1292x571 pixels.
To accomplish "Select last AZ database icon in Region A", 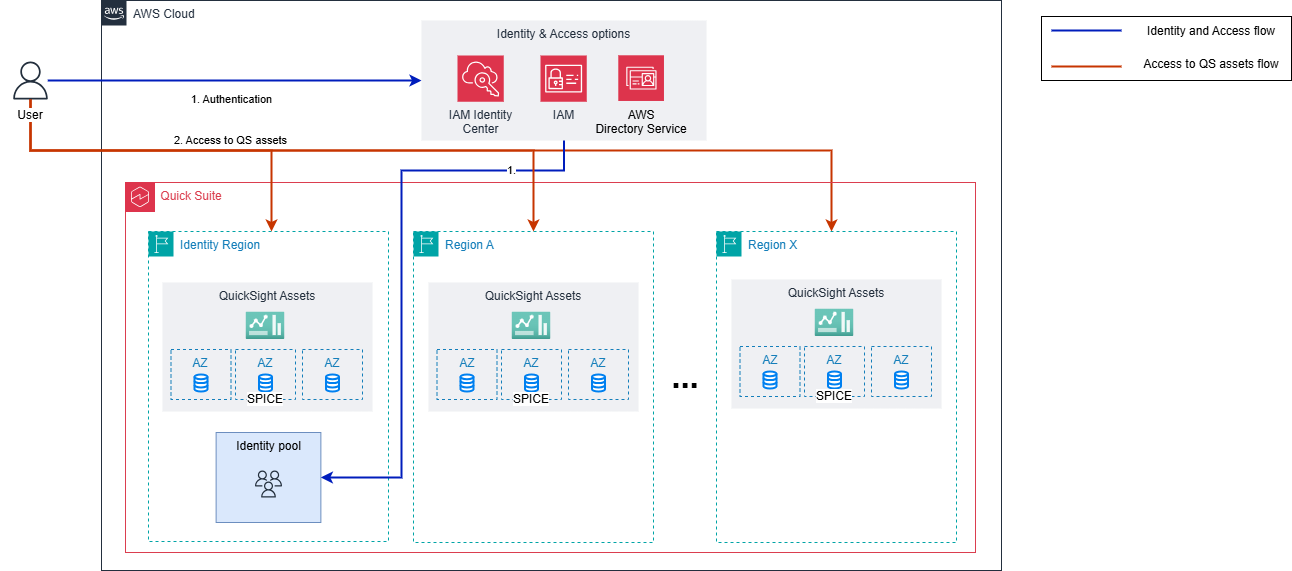I will click(x=598, y=383).
